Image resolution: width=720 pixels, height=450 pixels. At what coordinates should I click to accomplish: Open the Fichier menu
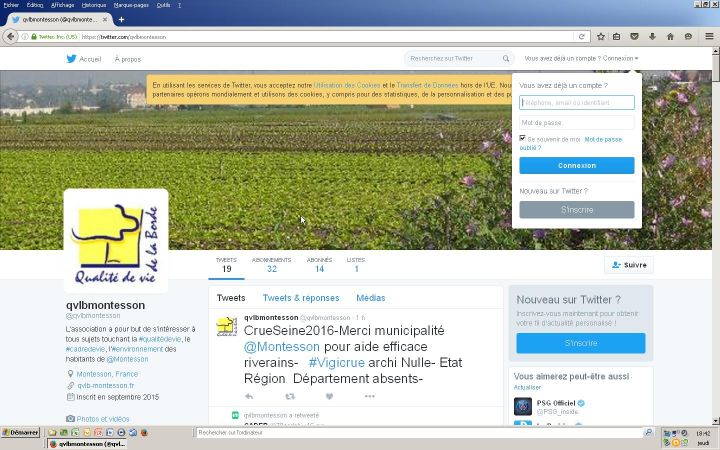[x=11, y=5]
